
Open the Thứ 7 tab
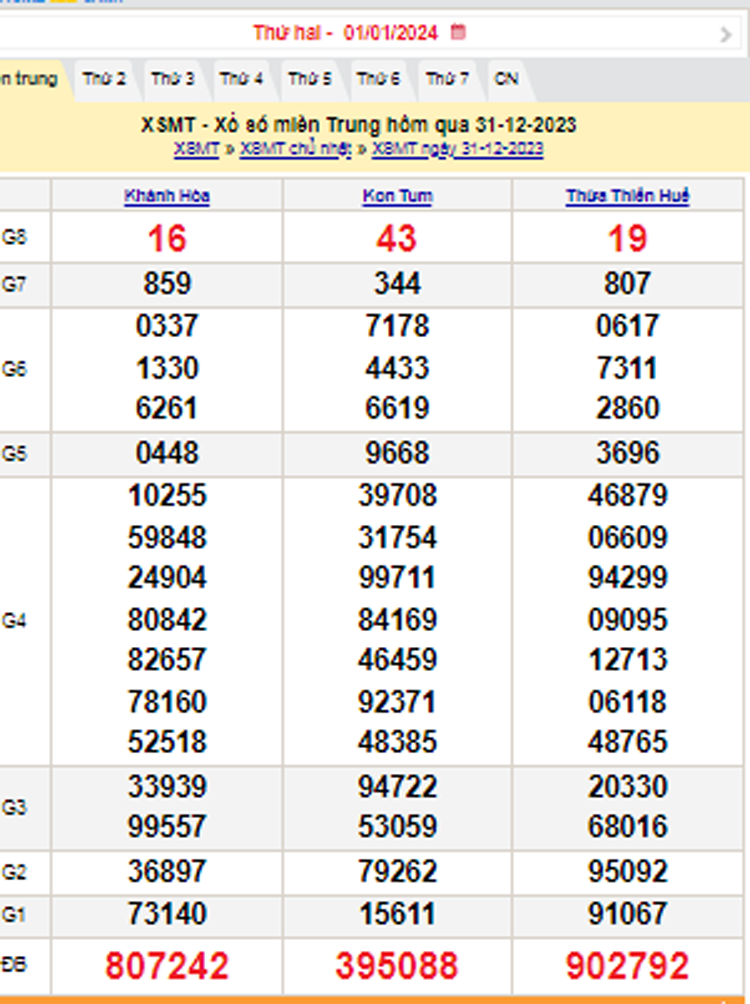(447, 79)
